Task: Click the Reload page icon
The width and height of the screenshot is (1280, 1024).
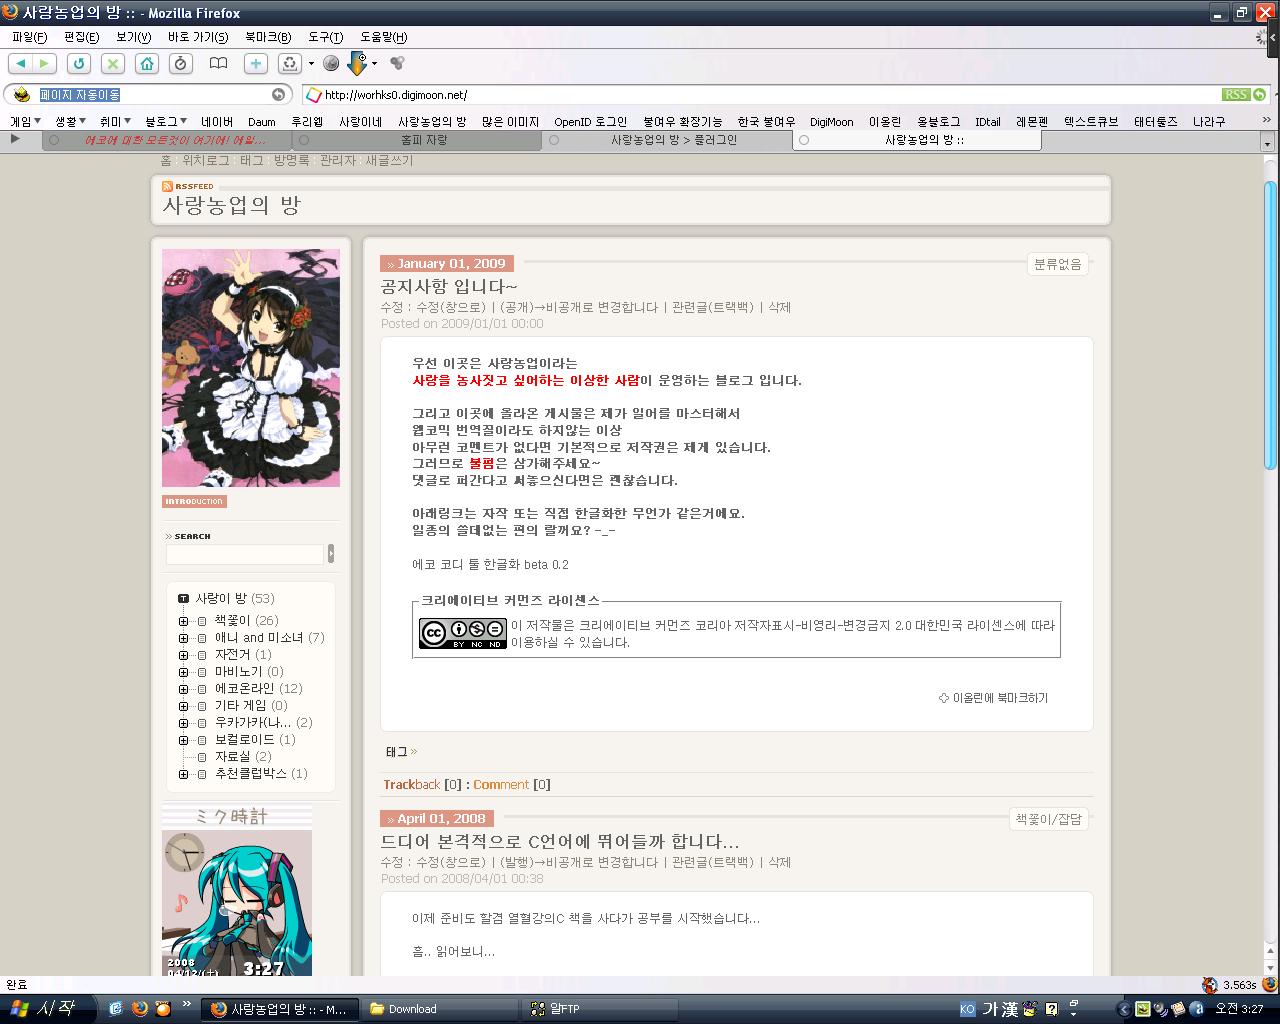Action: 78,63
